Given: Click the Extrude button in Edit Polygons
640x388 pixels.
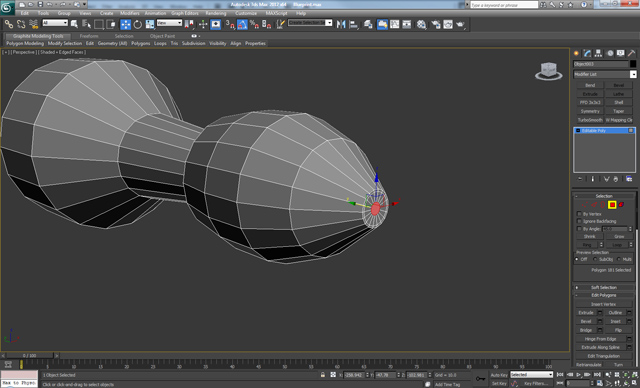Looking at the screenshot, I should [x=586, y=313].
